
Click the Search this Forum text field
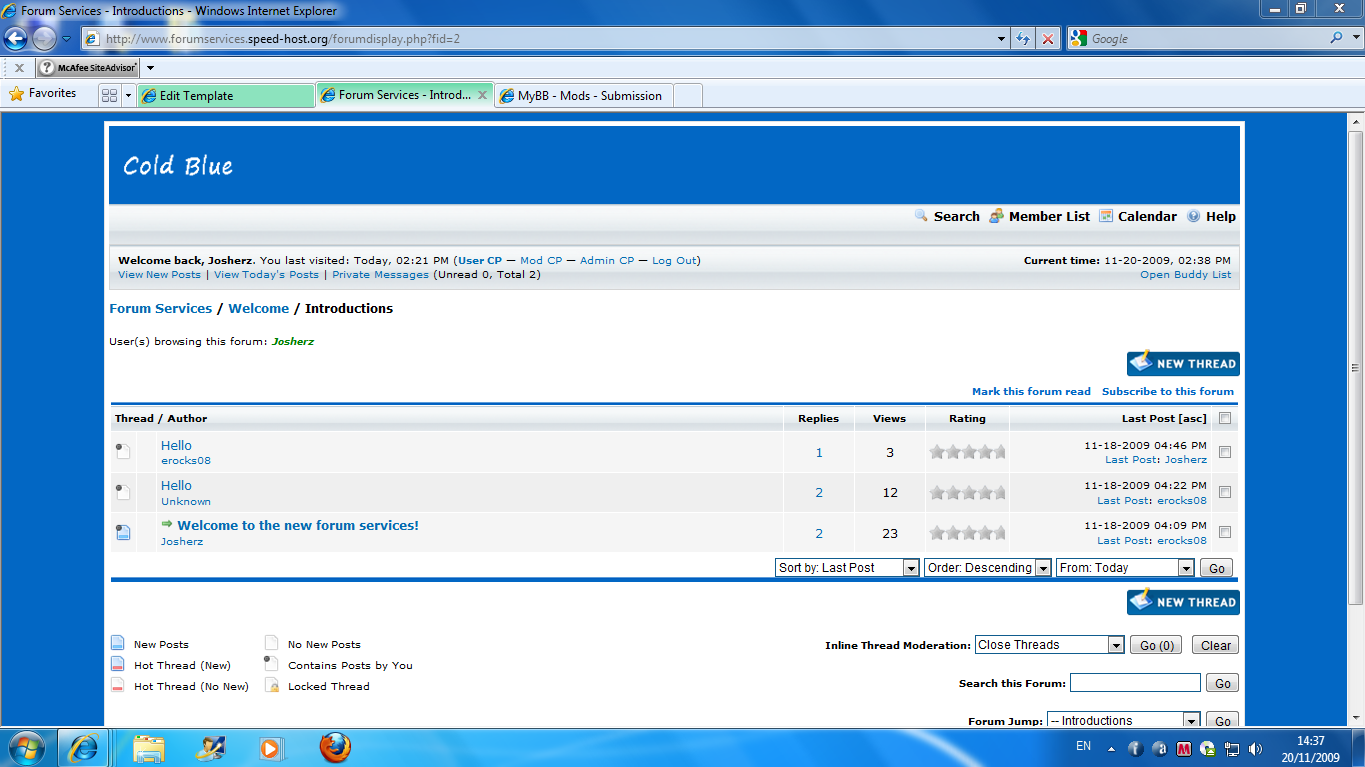tap(1135, 683)
